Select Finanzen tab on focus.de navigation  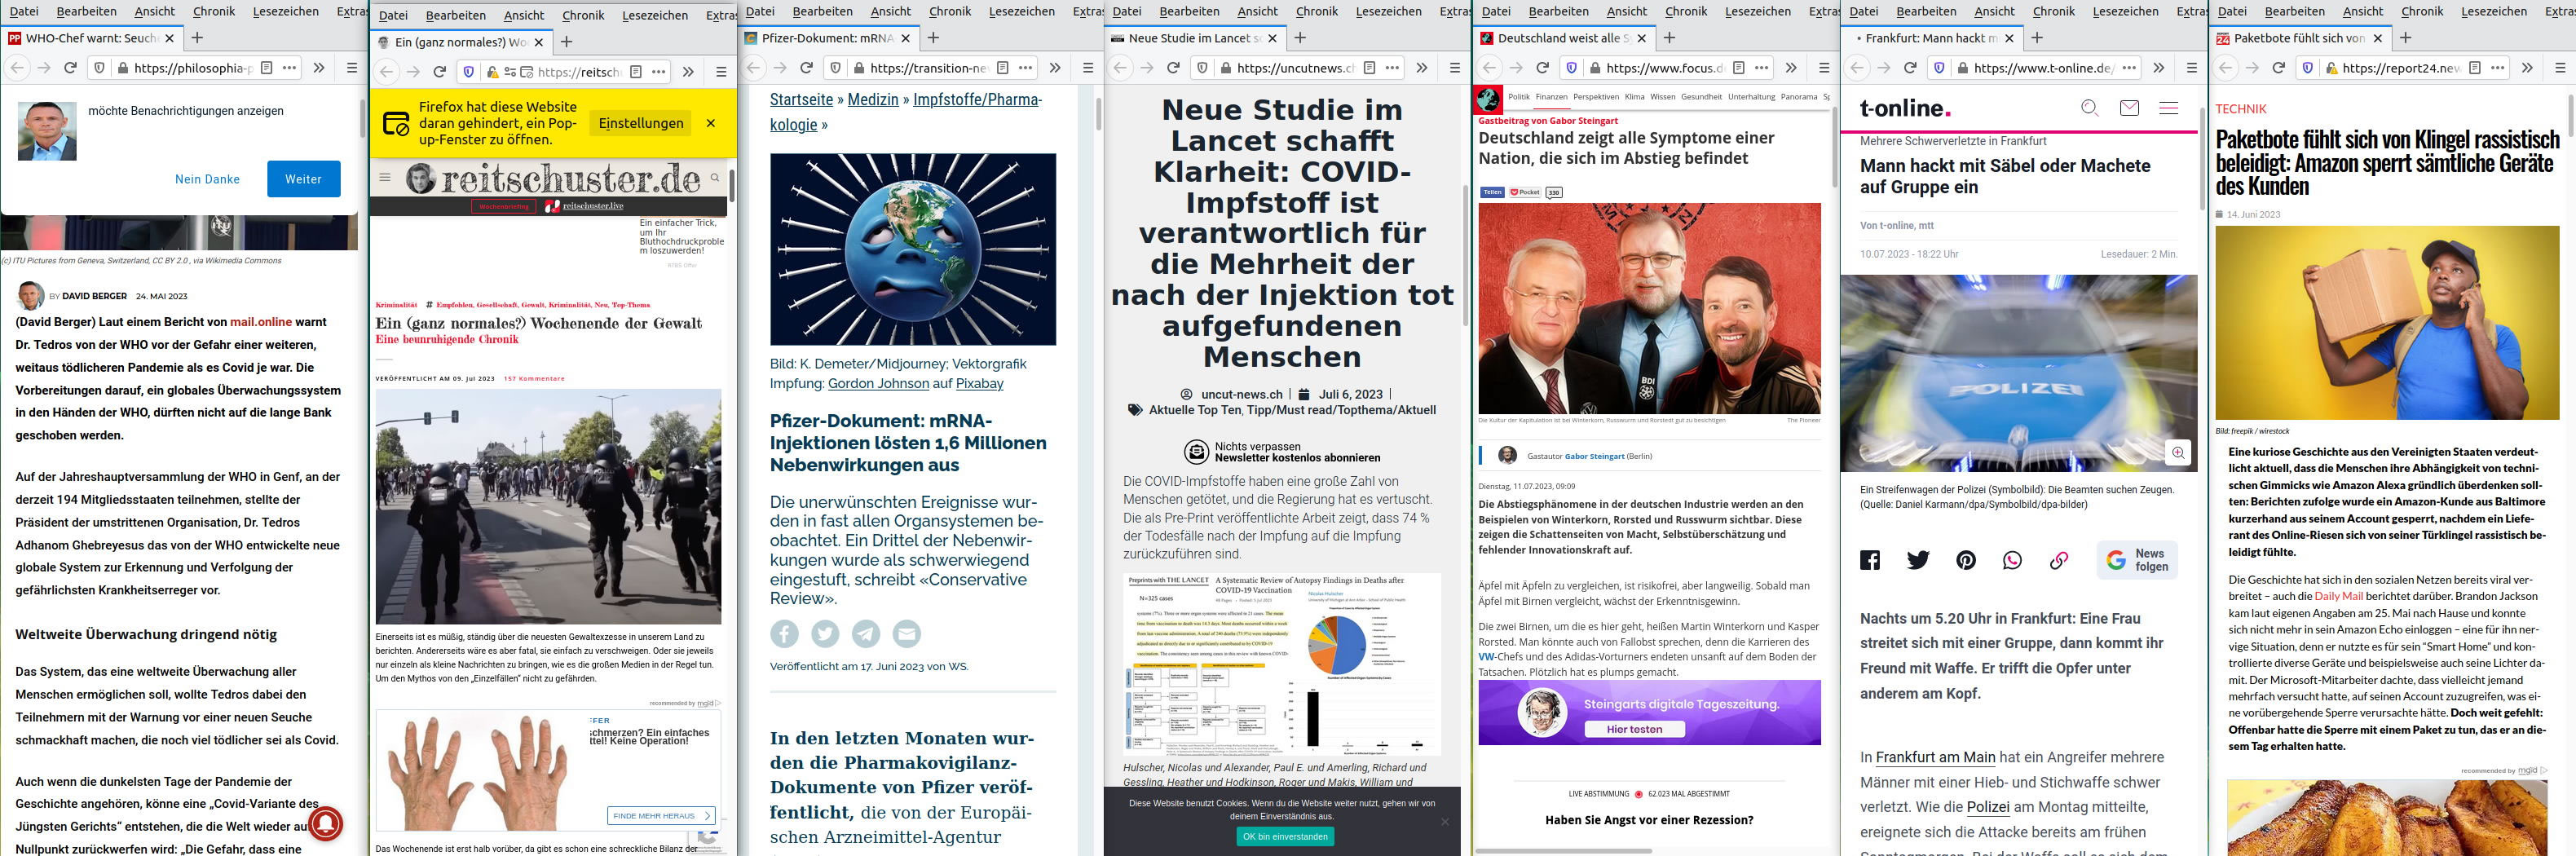click(x=1551, y=97)
